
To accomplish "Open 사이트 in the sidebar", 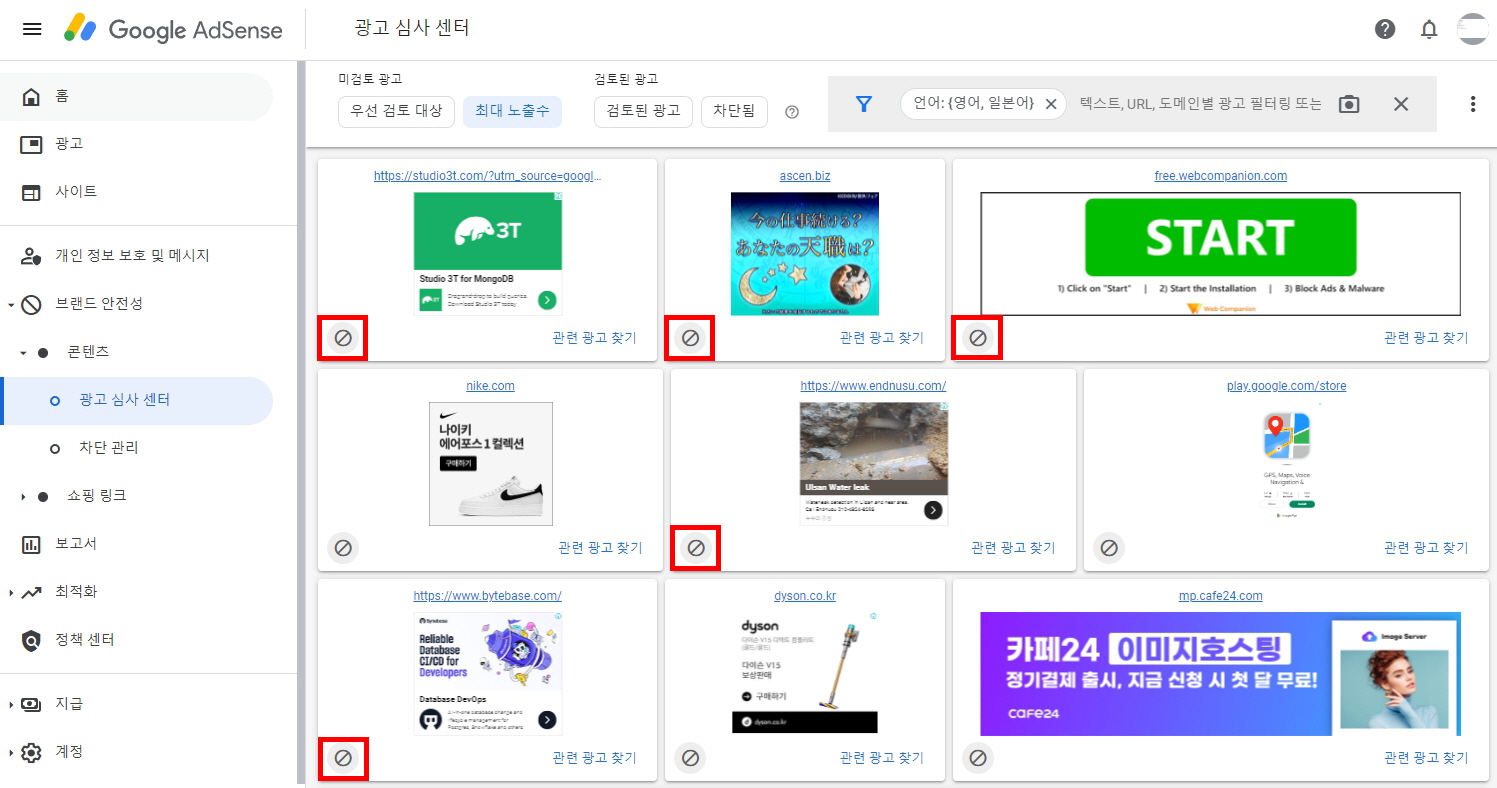I will [136, 192].
